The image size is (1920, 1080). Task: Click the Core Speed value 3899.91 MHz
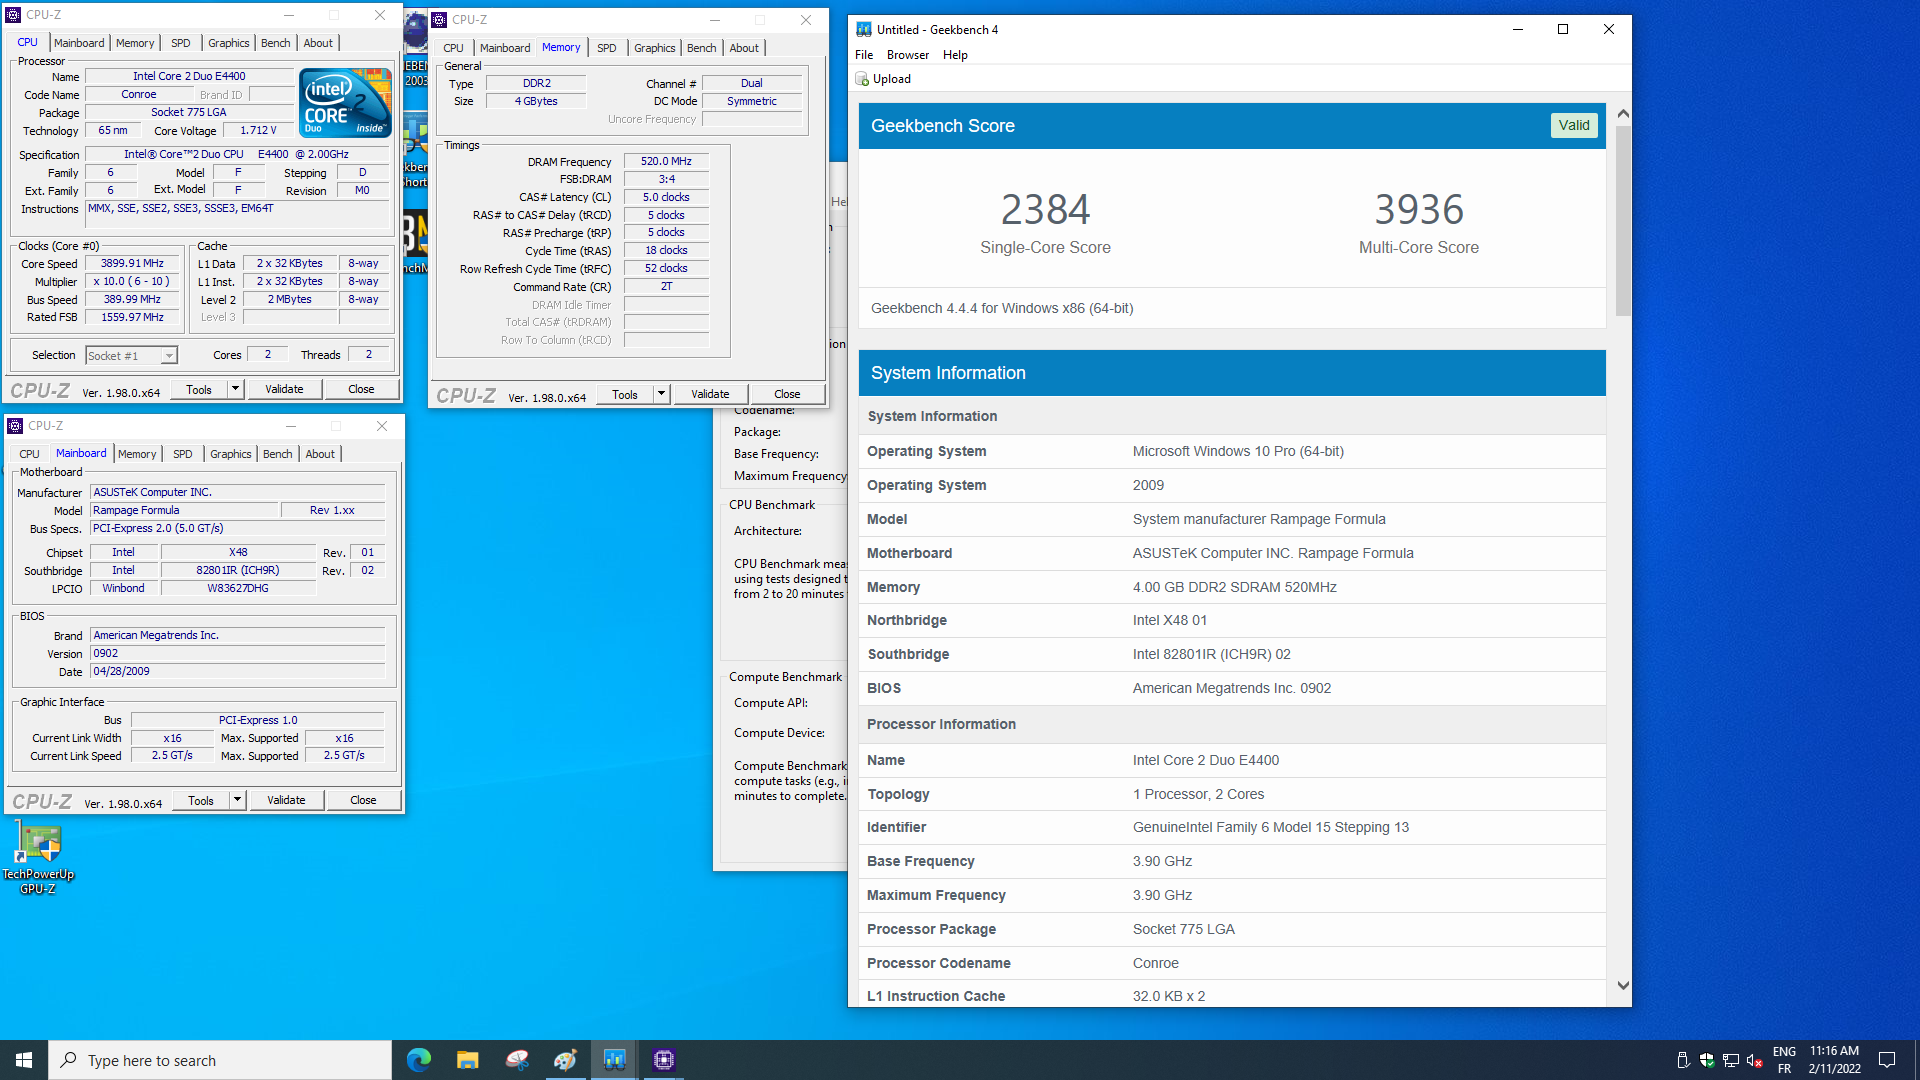132,264
